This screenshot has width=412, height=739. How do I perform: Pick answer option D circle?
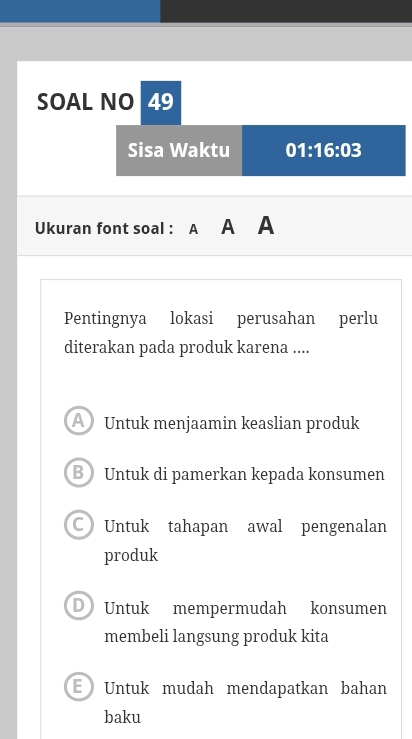(79, 606)
